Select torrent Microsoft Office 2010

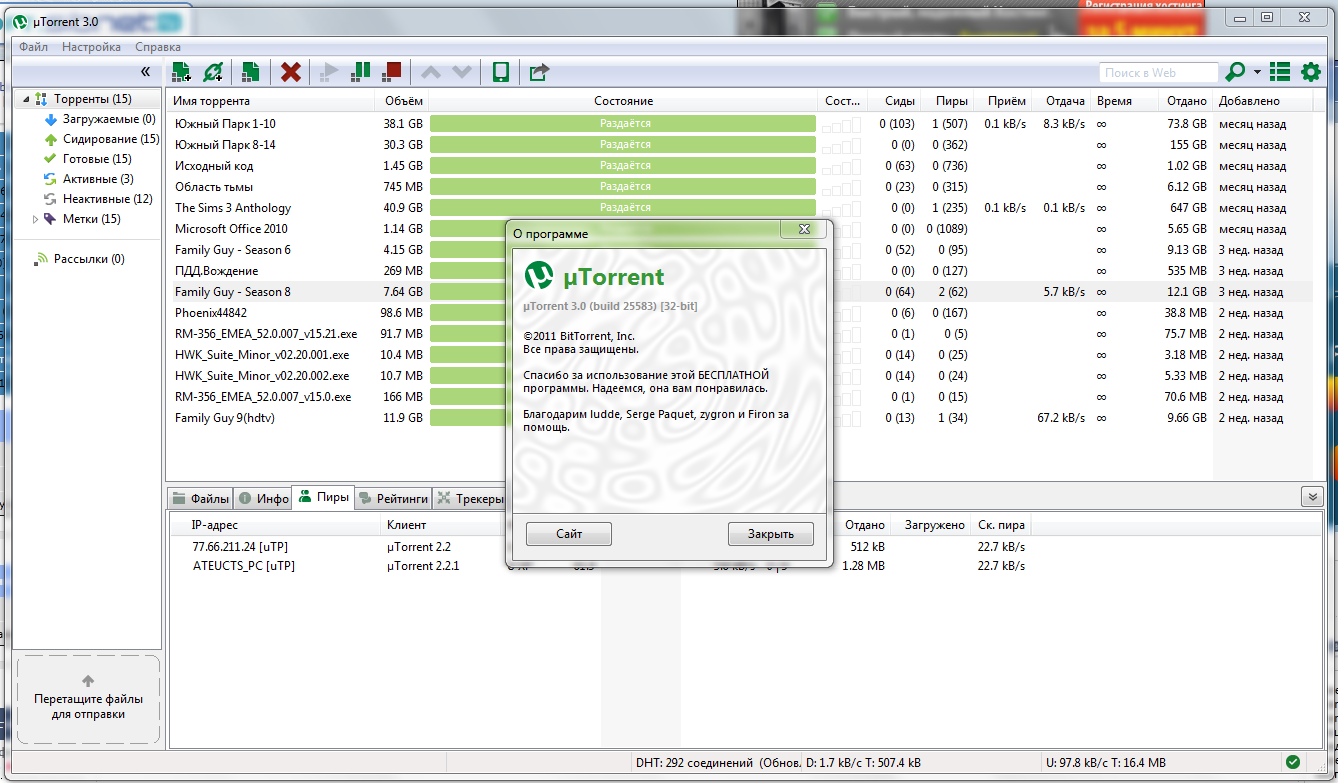(x=231, y=229)
